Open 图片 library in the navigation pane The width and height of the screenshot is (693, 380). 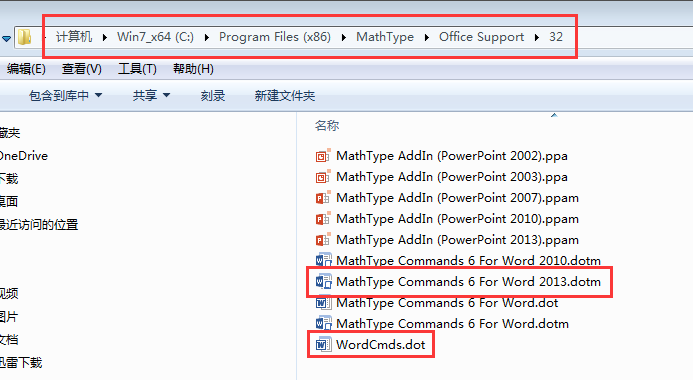pyautogui.click(x=9, y=317)
